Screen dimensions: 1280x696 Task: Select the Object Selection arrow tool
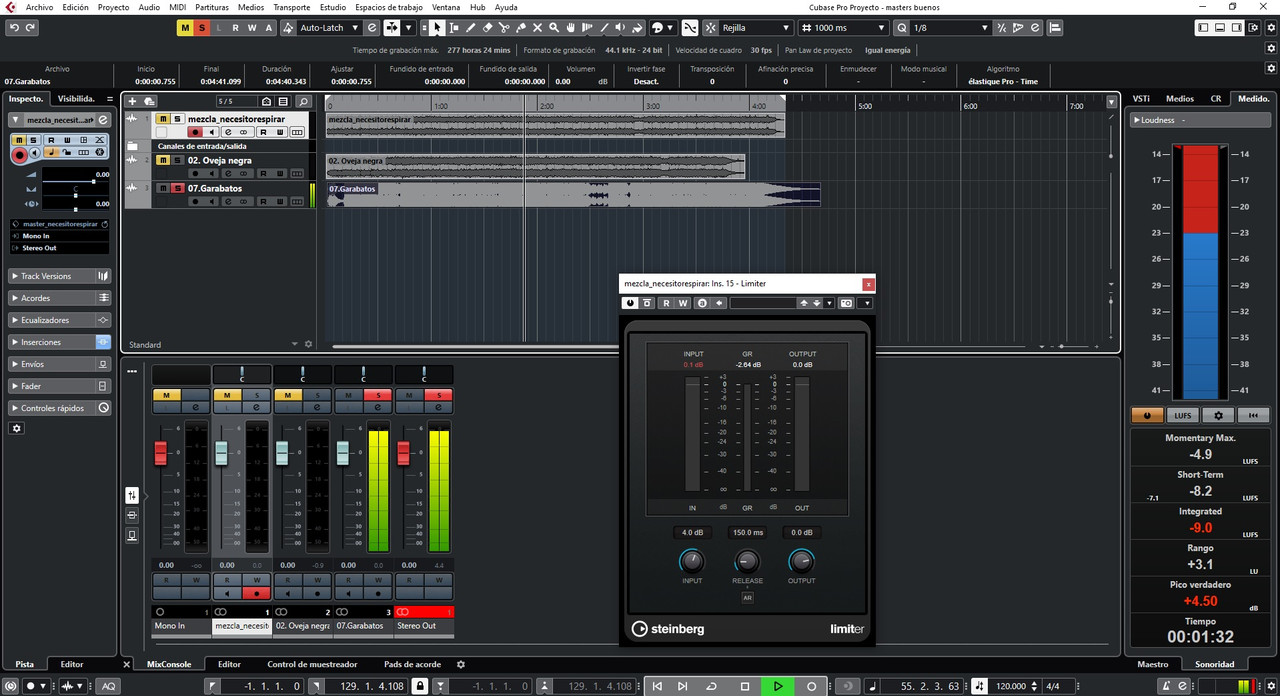click(x=437, y=27)
